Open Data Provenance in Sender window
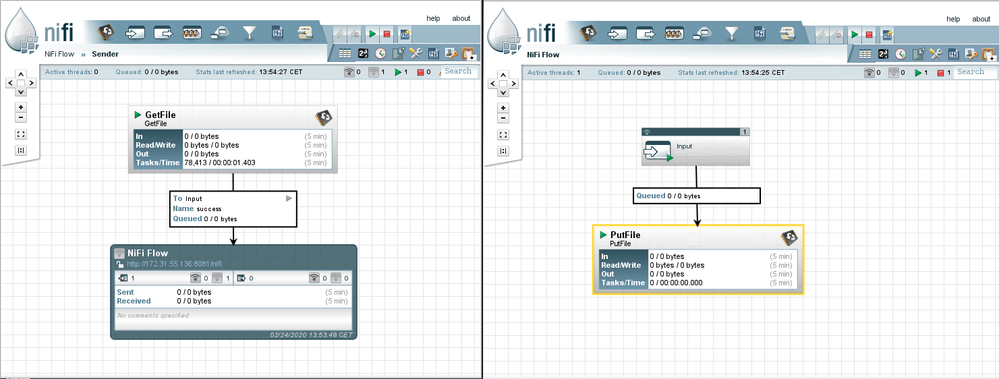999x379 pixels. (399, 54)
